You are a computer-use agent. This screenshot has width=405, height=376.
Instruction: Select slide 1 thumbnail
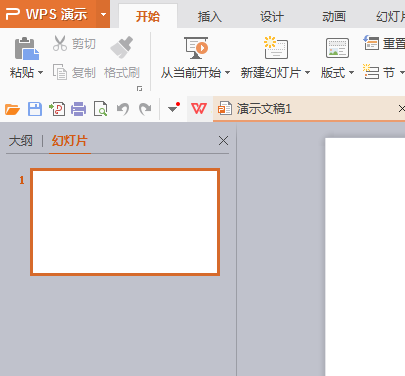[125, 222]
